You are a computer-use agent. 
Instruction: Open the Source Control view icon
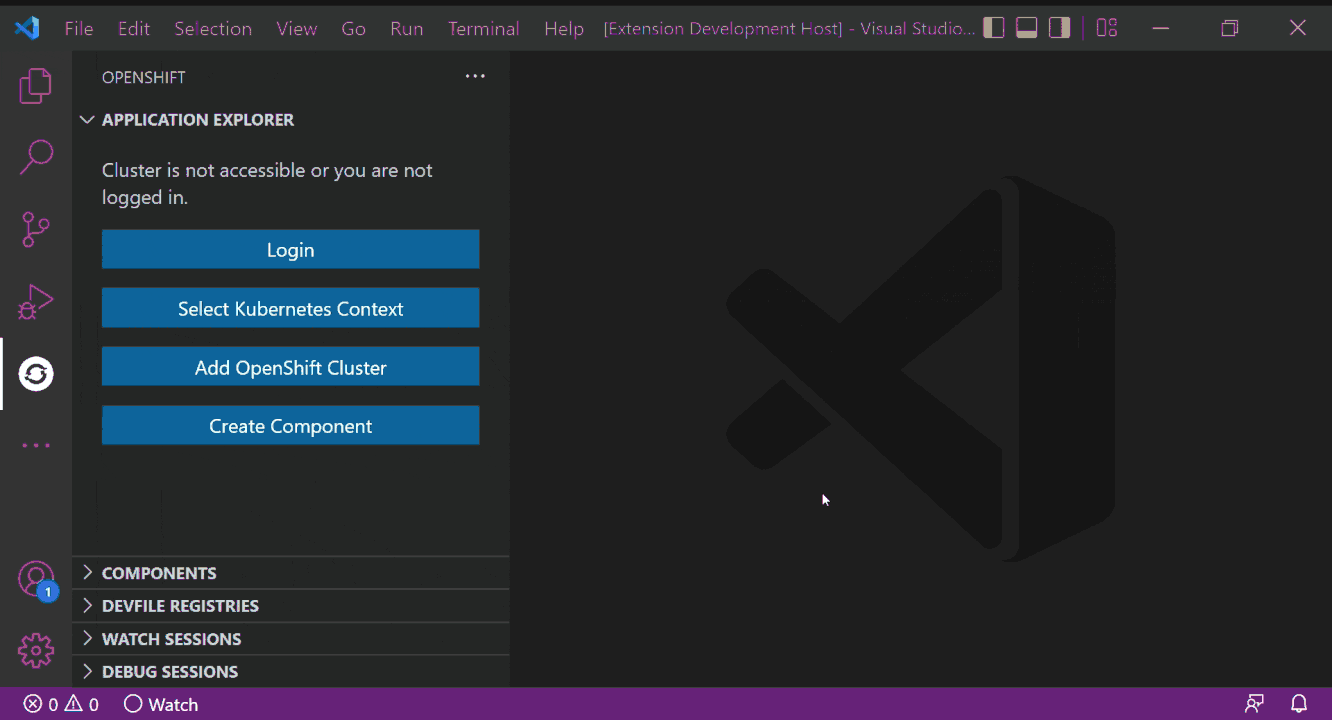coord(36,230)
